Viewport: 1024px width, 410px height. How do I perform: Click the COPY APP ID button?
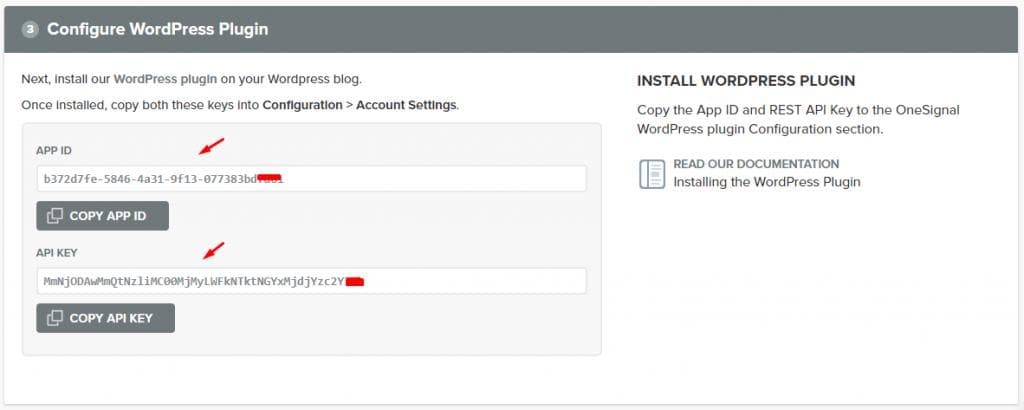click(x=103, y=216)
